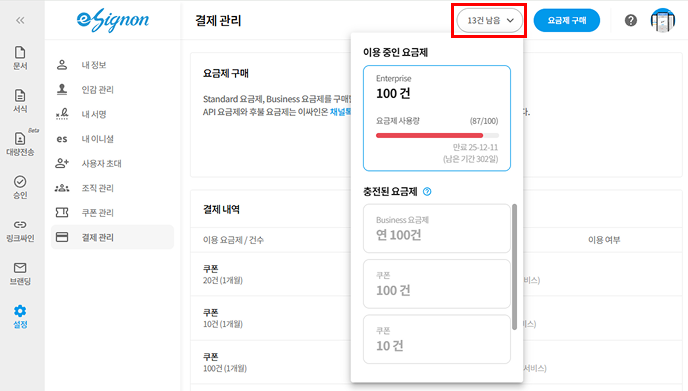688x391 pixels.
Task: Click the 결제 내역 section heading
Action: coord(221,209)
